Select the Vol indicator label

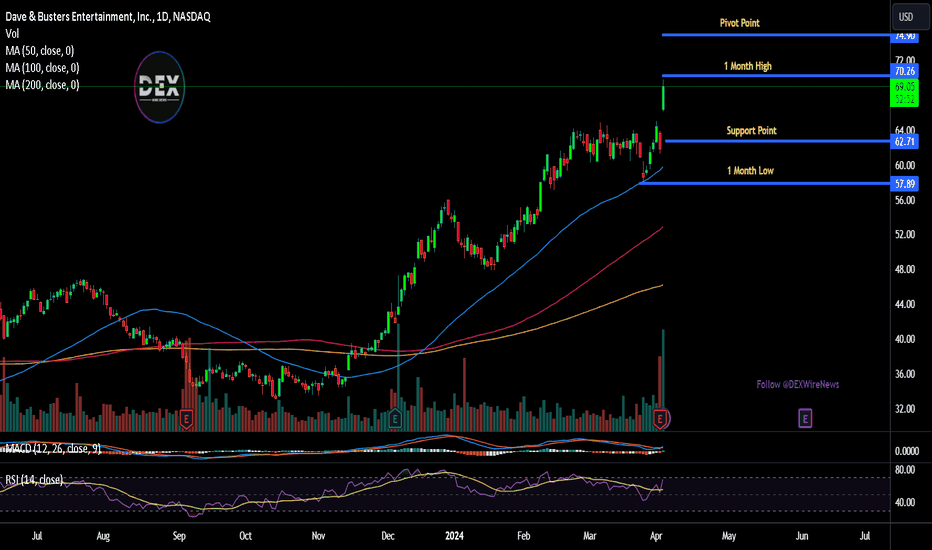(12, 34)
